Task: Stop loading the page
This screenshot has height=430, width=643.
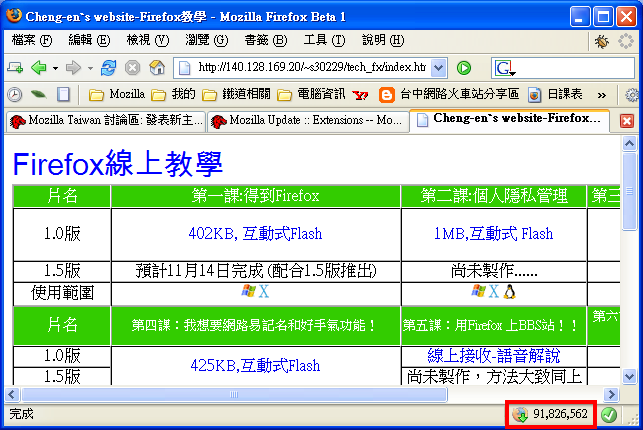Action: pos(132,68)
